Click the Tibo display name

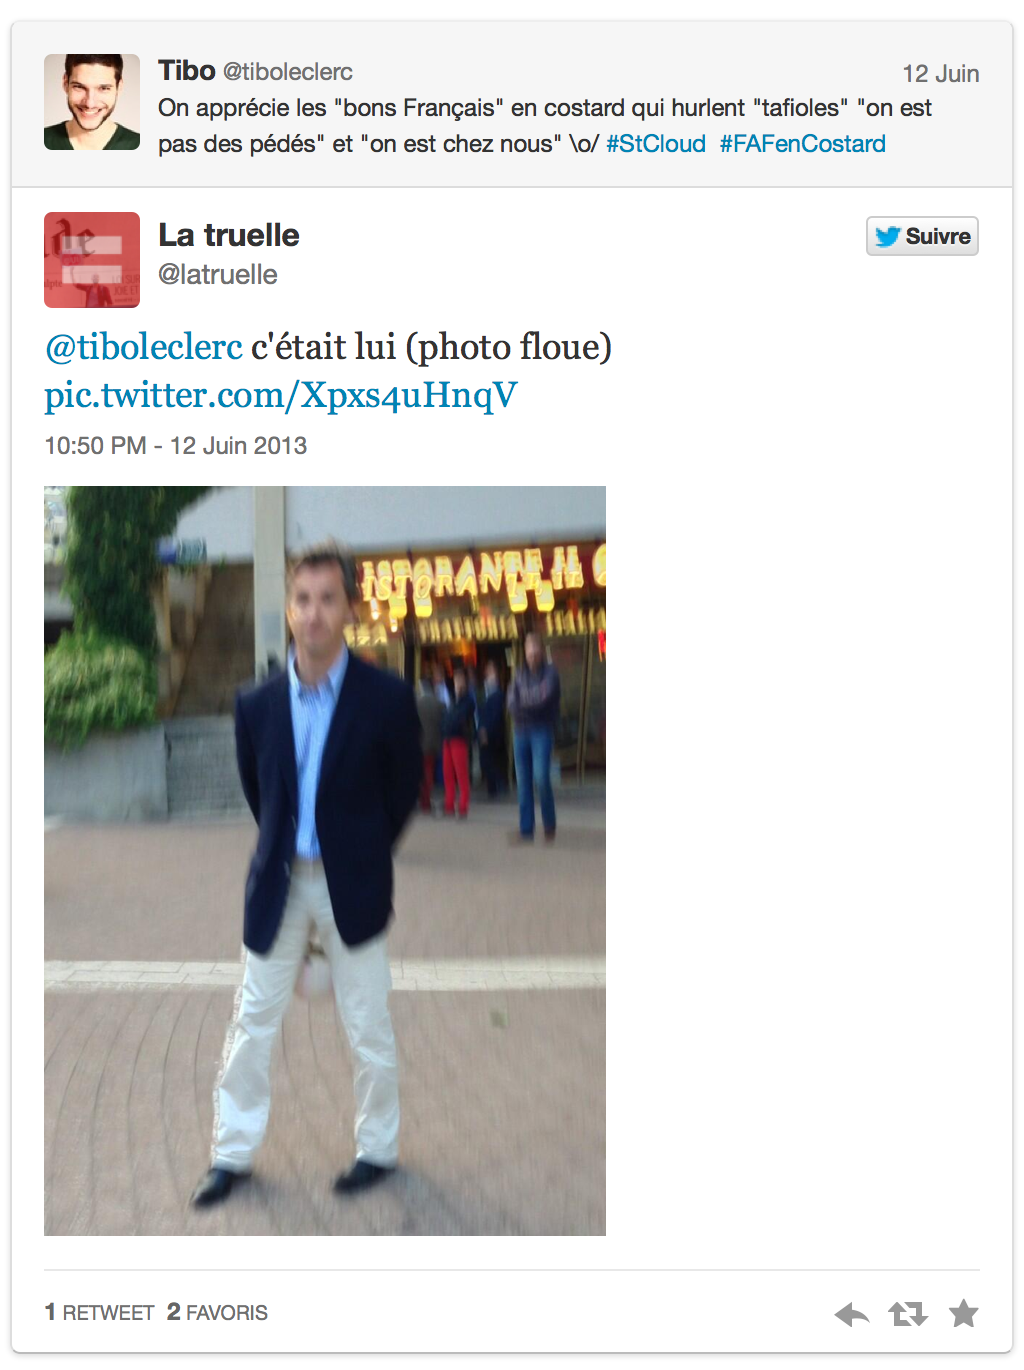coord(187,71)
